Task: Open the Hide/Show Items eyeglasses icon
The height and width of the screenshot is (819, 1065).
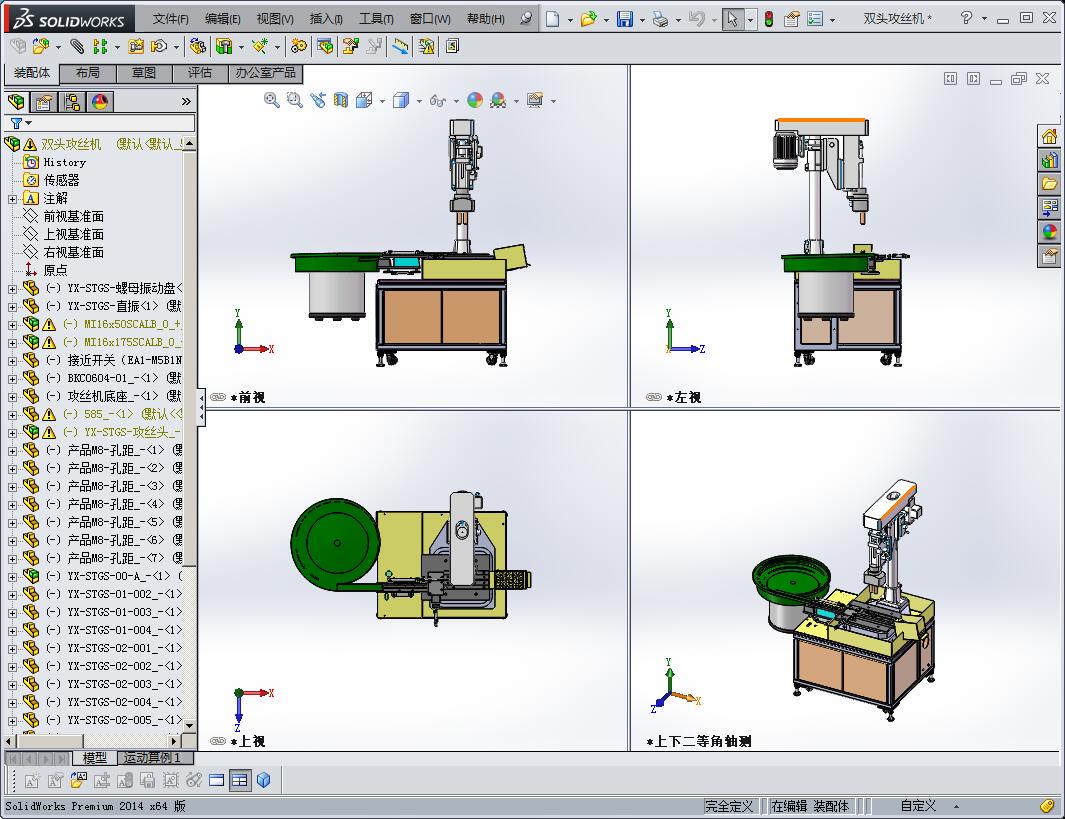Action: [437, 100]
